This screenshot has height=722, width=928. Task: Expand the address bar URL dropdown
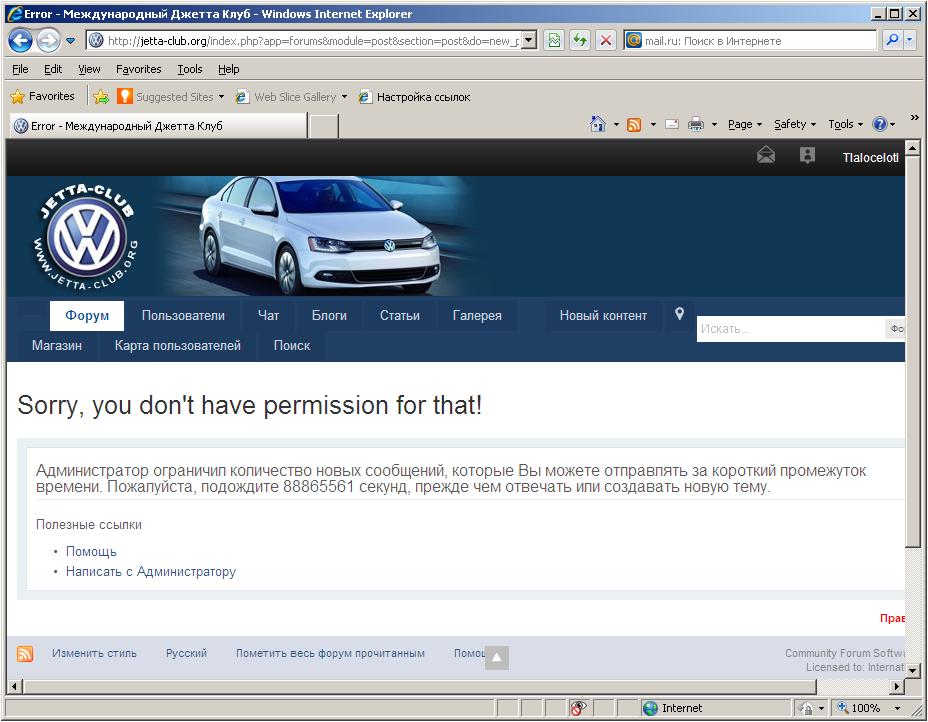point(529,41)
